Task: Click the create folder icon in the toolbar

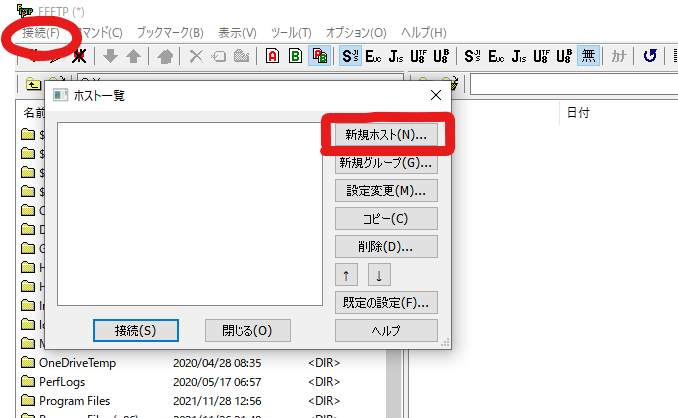Action: click(x=242, y=56)
